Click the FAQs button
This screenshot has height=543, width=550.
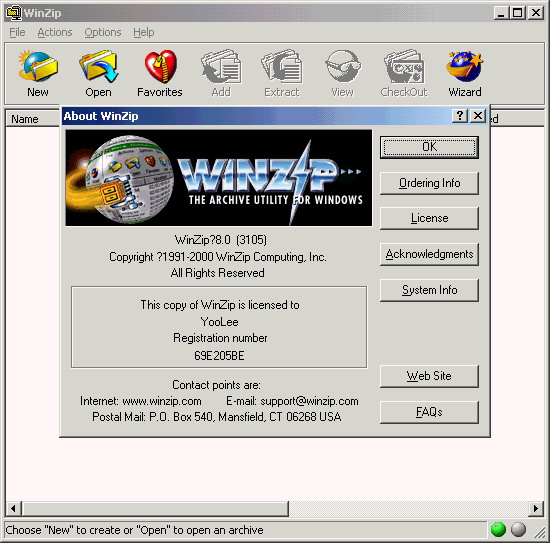coord(429,412)
